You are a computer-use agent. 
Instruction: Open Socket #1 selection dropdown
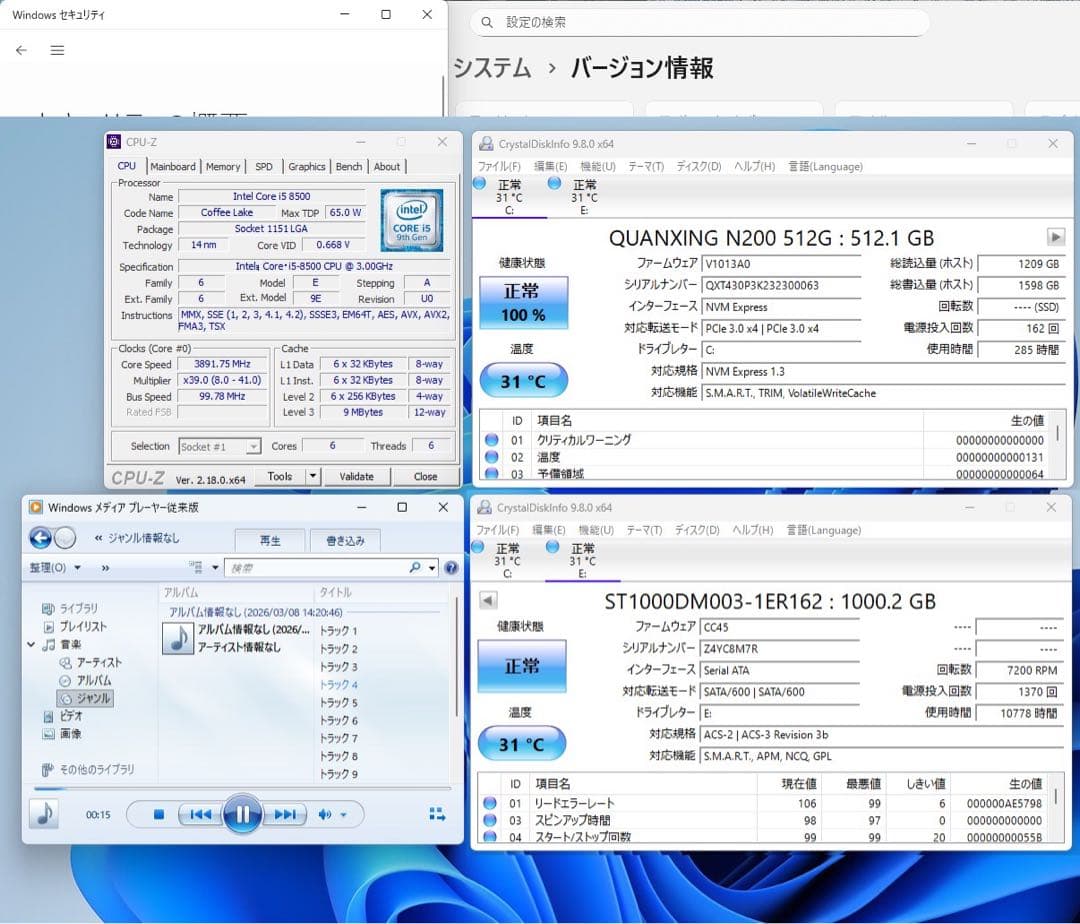point(219,447)
